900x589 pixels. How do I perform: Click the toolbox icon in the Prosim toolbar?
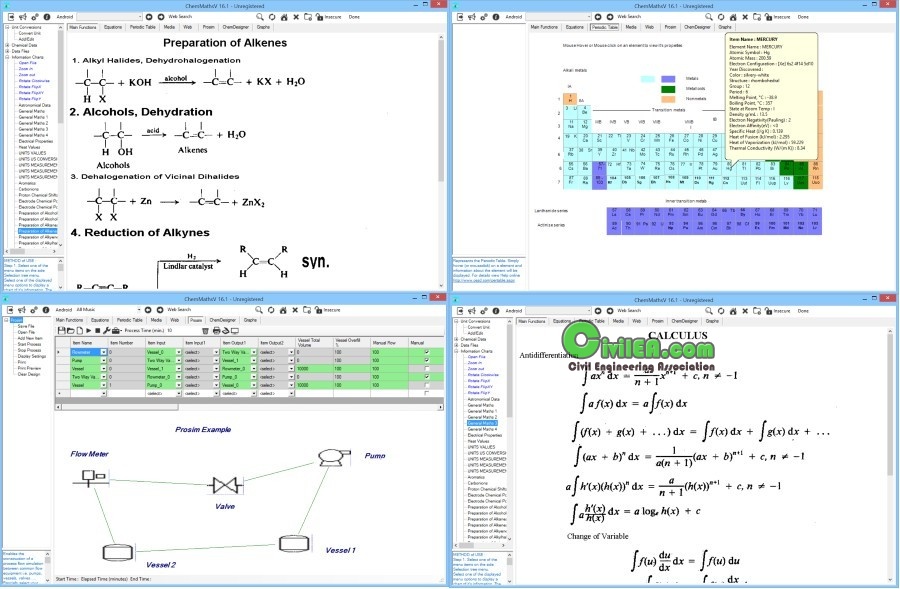pyautogui.click(x=116, y=331)
